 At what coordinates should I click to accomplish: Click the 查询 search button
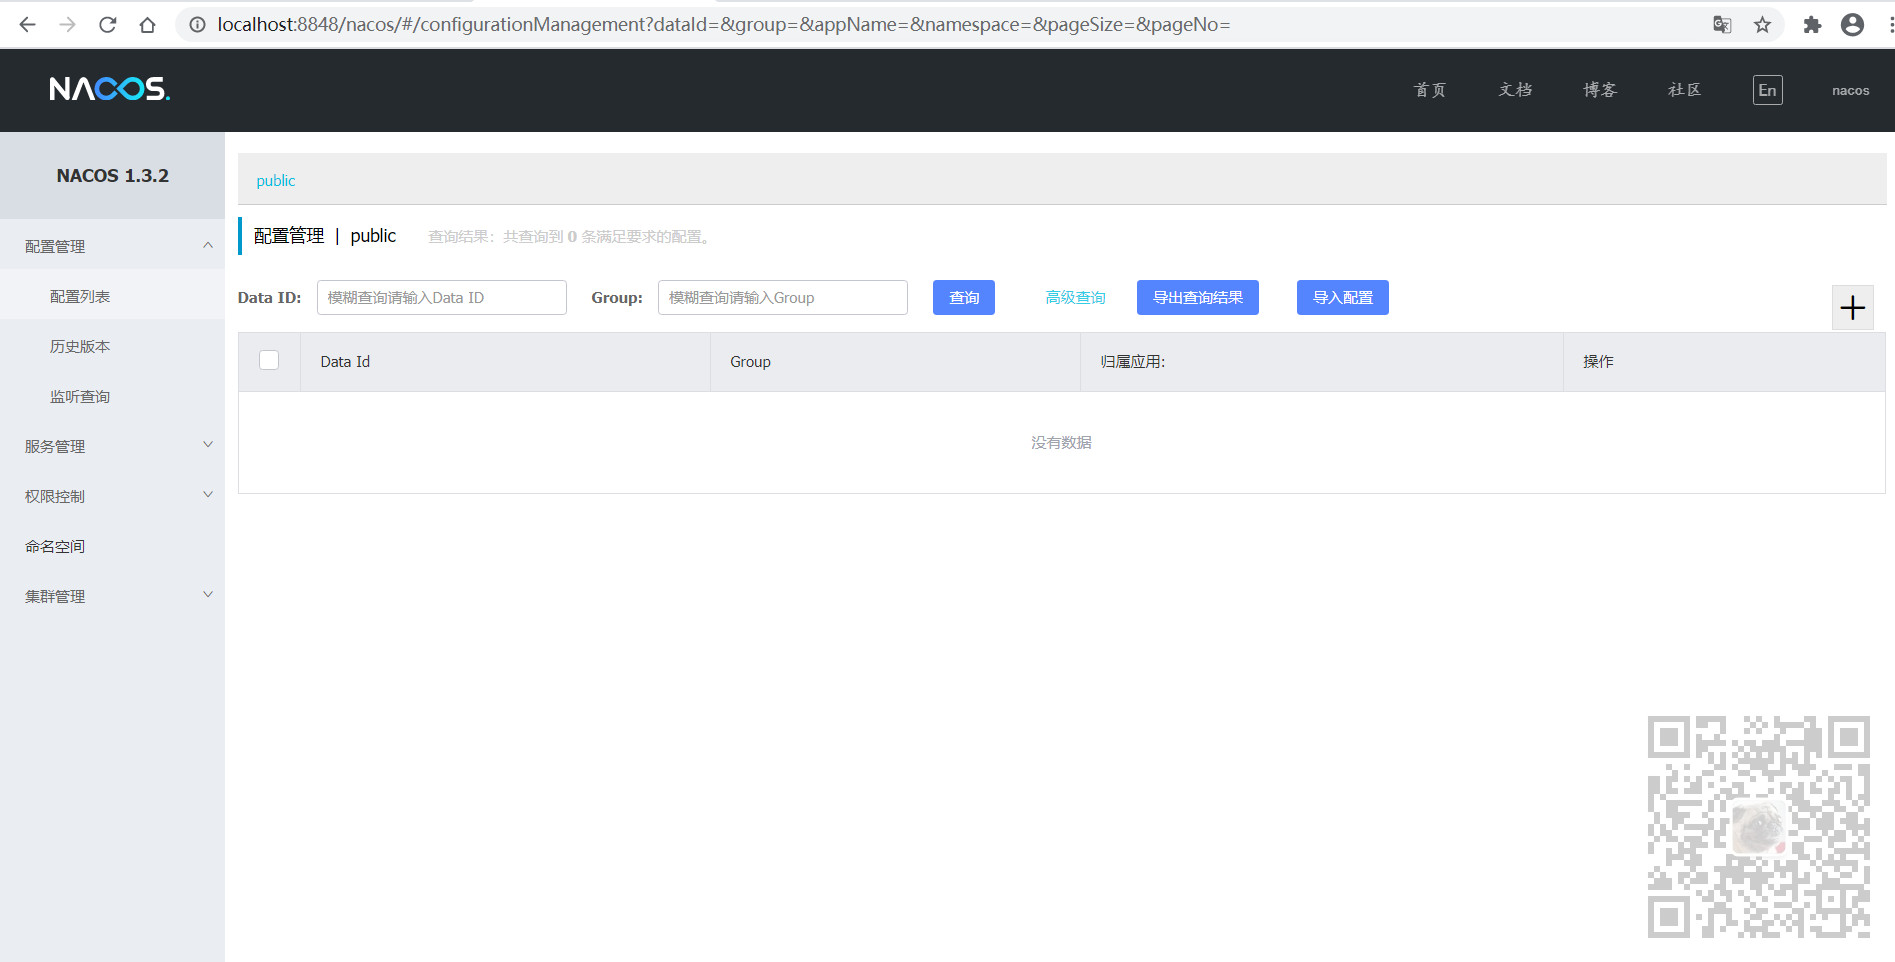964,297
